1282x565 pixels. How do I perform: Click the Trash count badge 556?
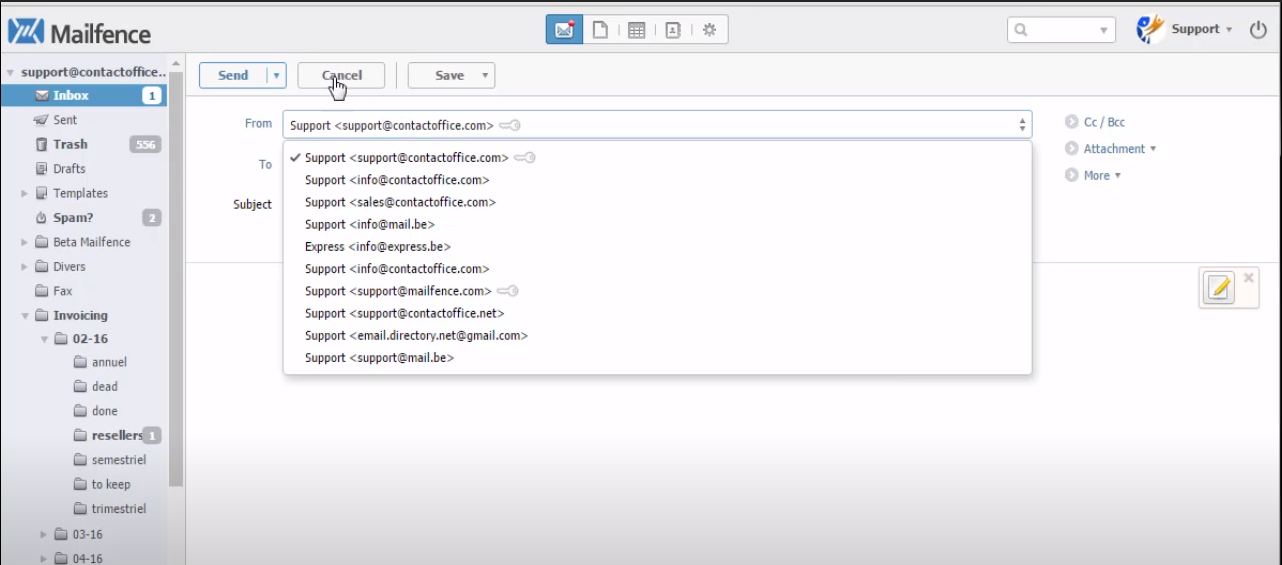click(x=145, y=145)
